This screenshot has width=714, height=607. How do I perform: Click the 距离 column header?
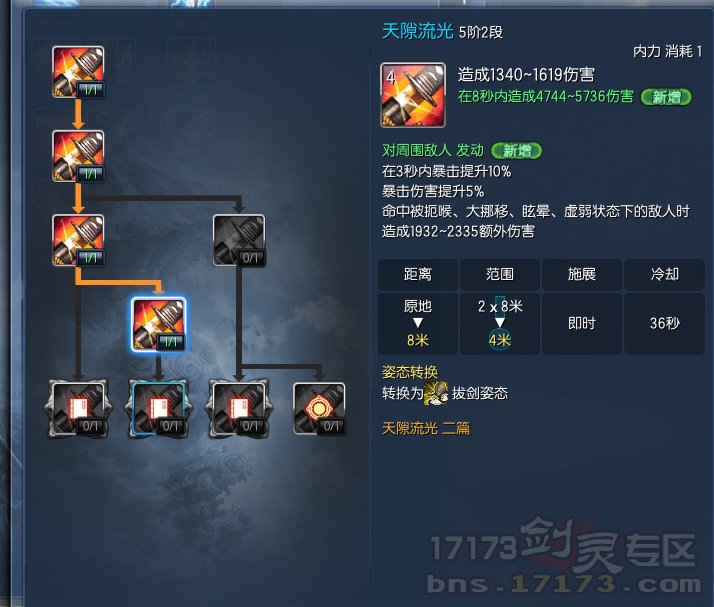point(418,274)
